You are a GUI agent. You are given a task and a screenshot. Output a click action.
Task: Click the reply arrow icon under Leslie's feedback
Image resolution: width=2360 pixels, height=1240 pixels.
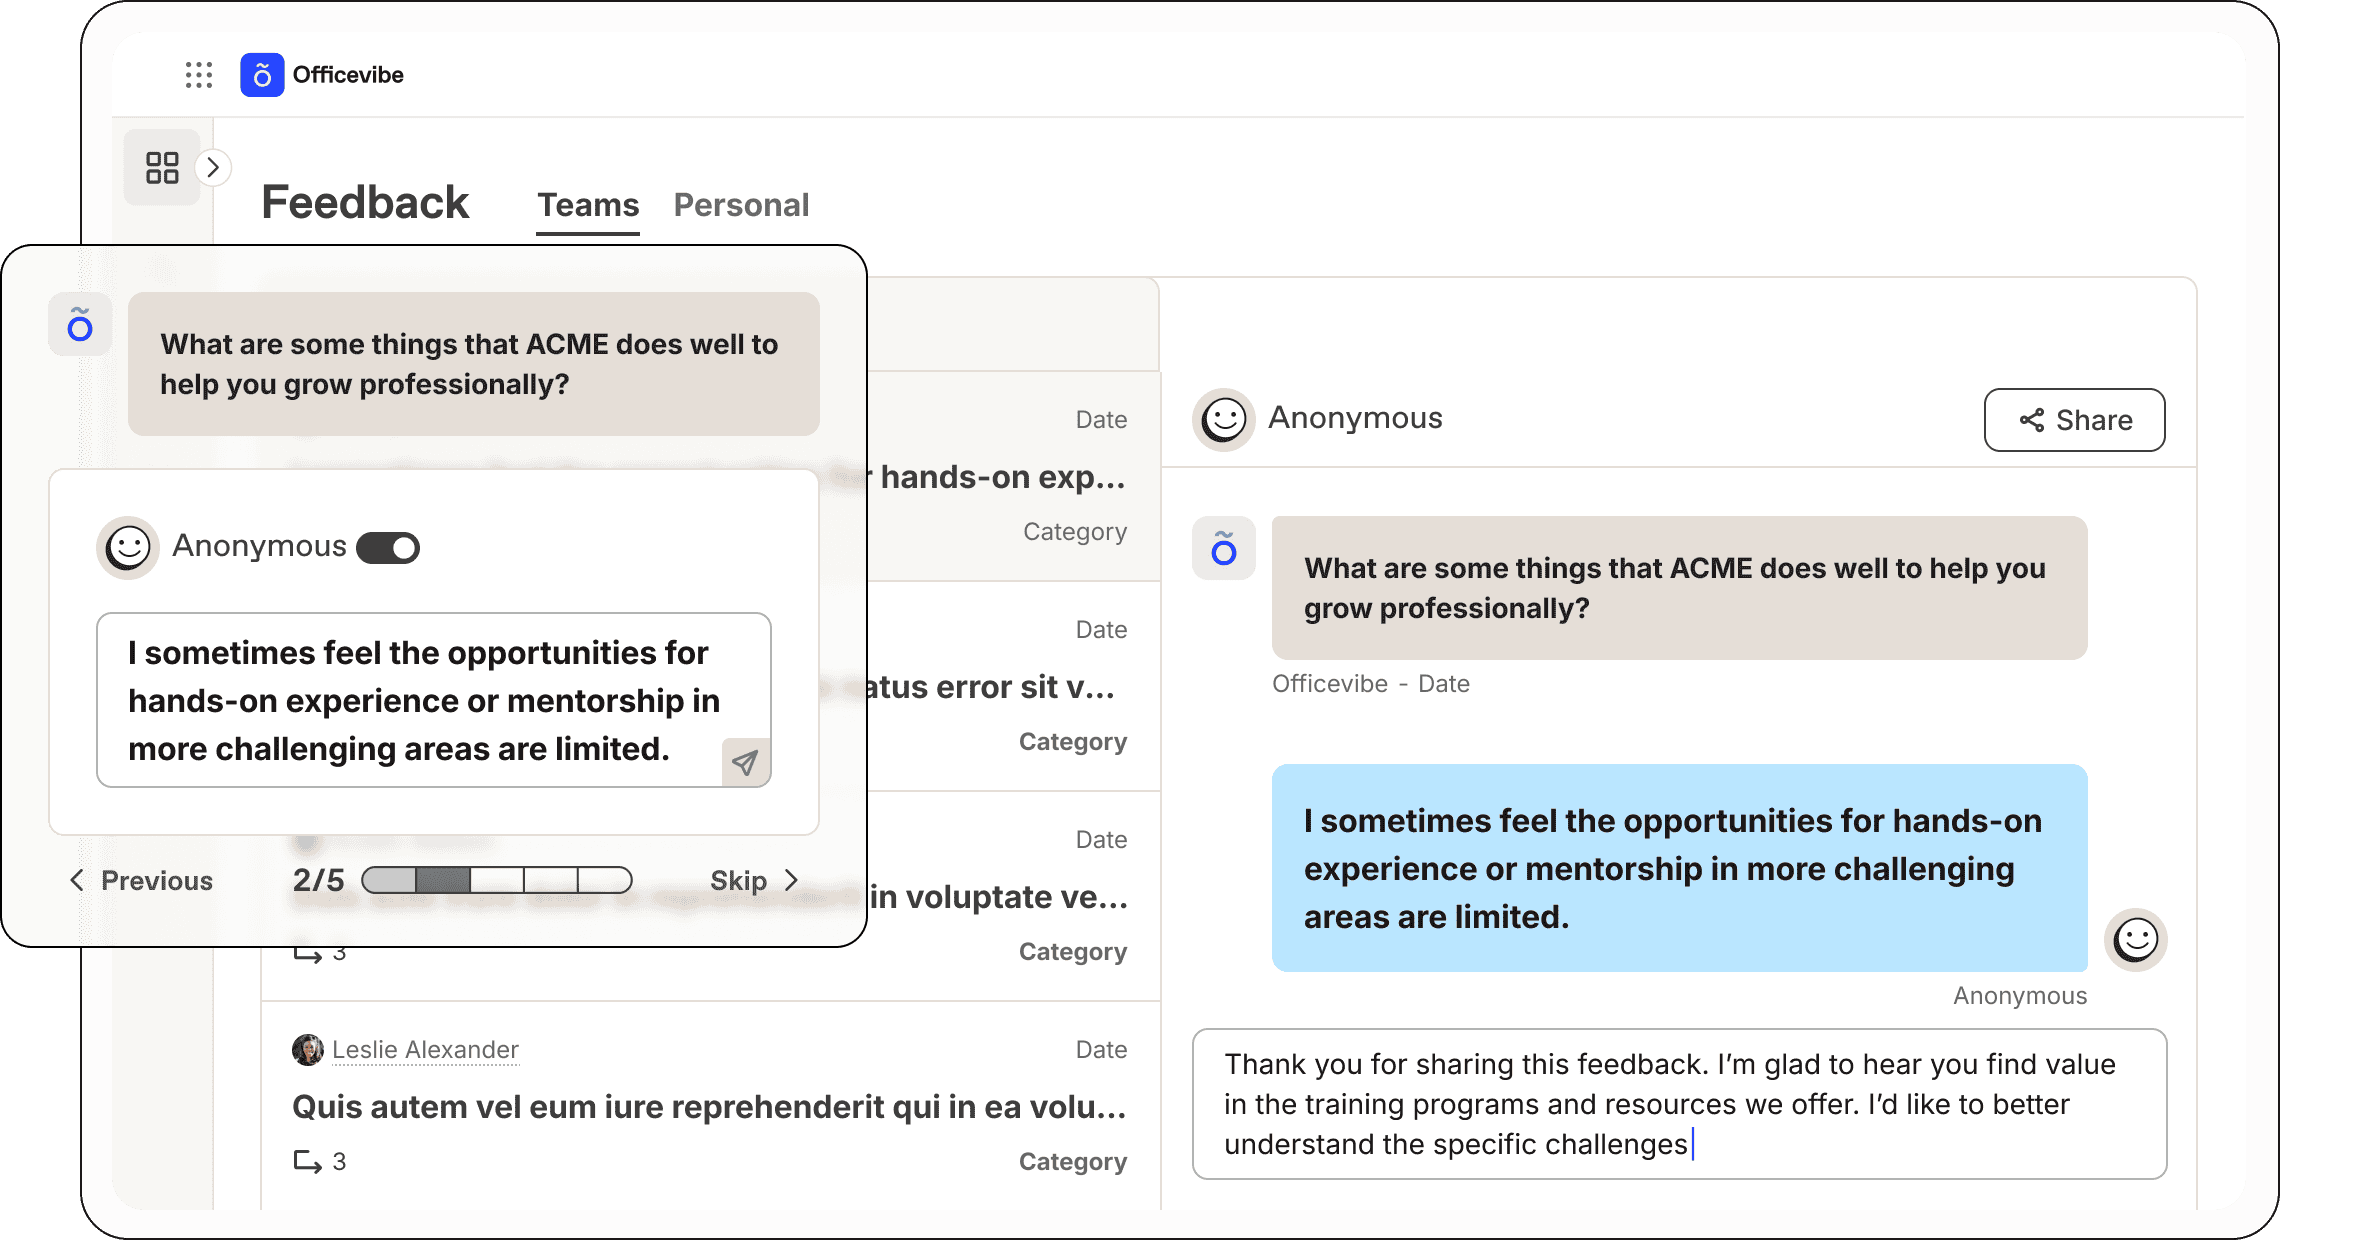tap(307, 1162)
